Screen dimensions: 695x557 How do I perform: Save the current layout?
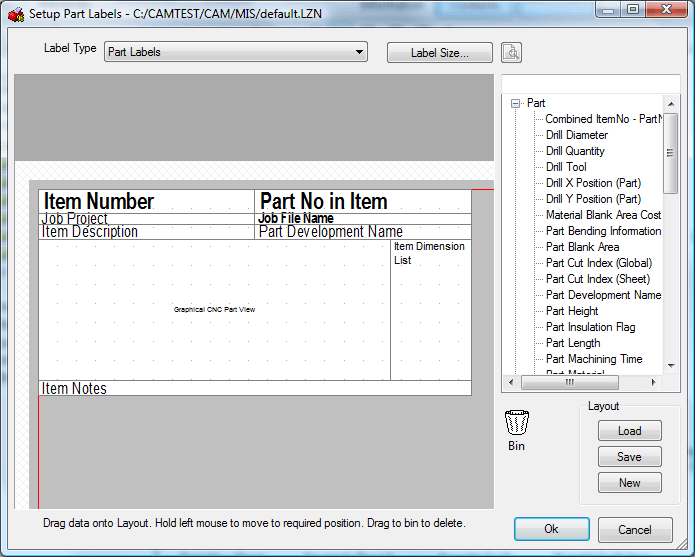point(629,456)
